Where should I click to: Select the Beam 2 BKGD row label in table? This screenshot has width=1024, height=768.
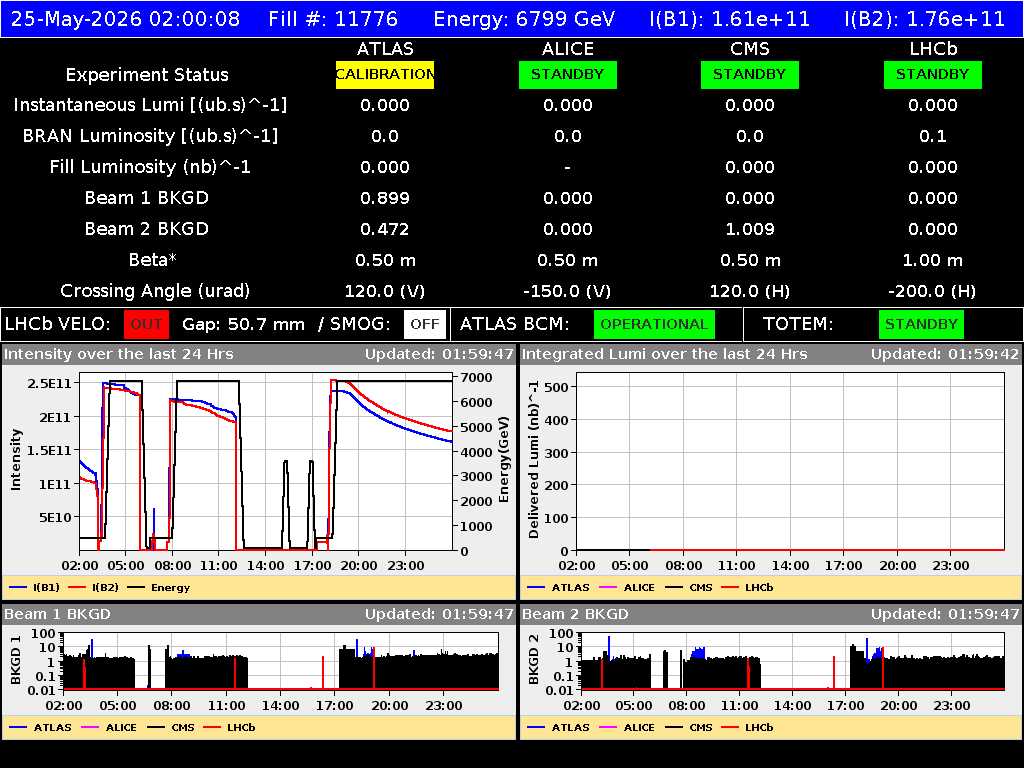coord(147,229)
